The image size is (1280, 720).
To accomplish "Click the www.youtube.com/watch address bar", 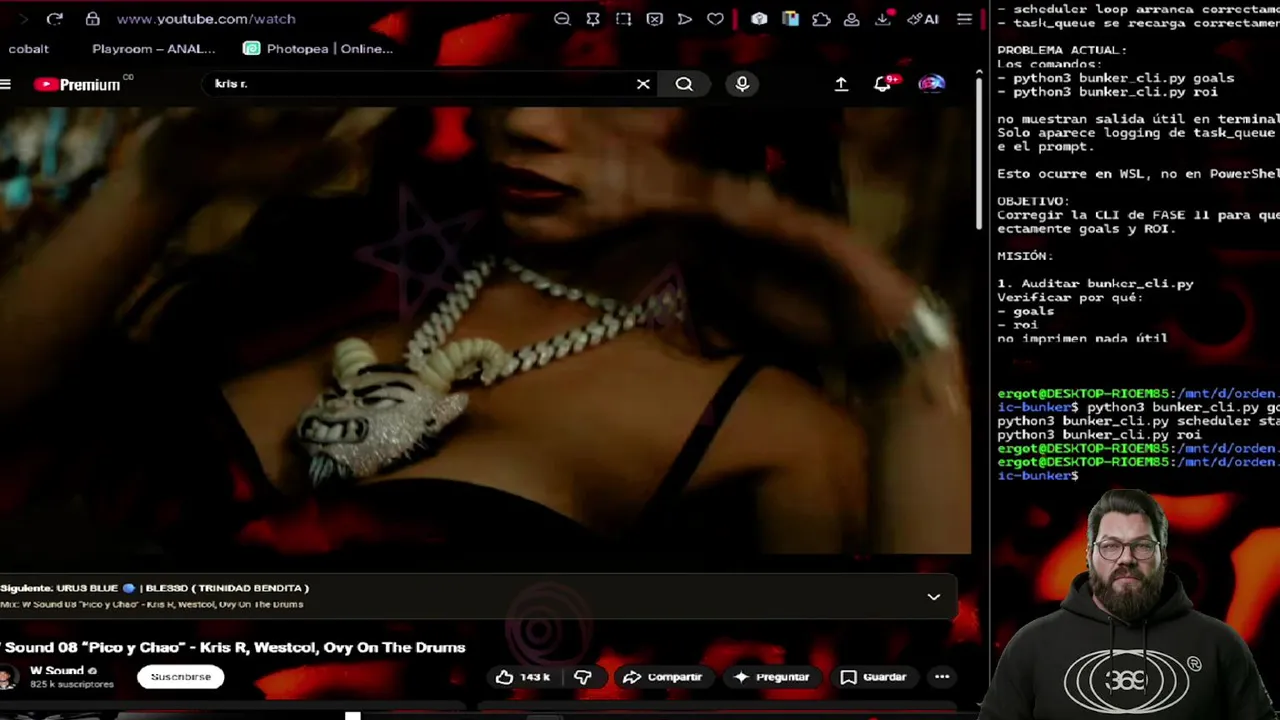I will (205, 19).
